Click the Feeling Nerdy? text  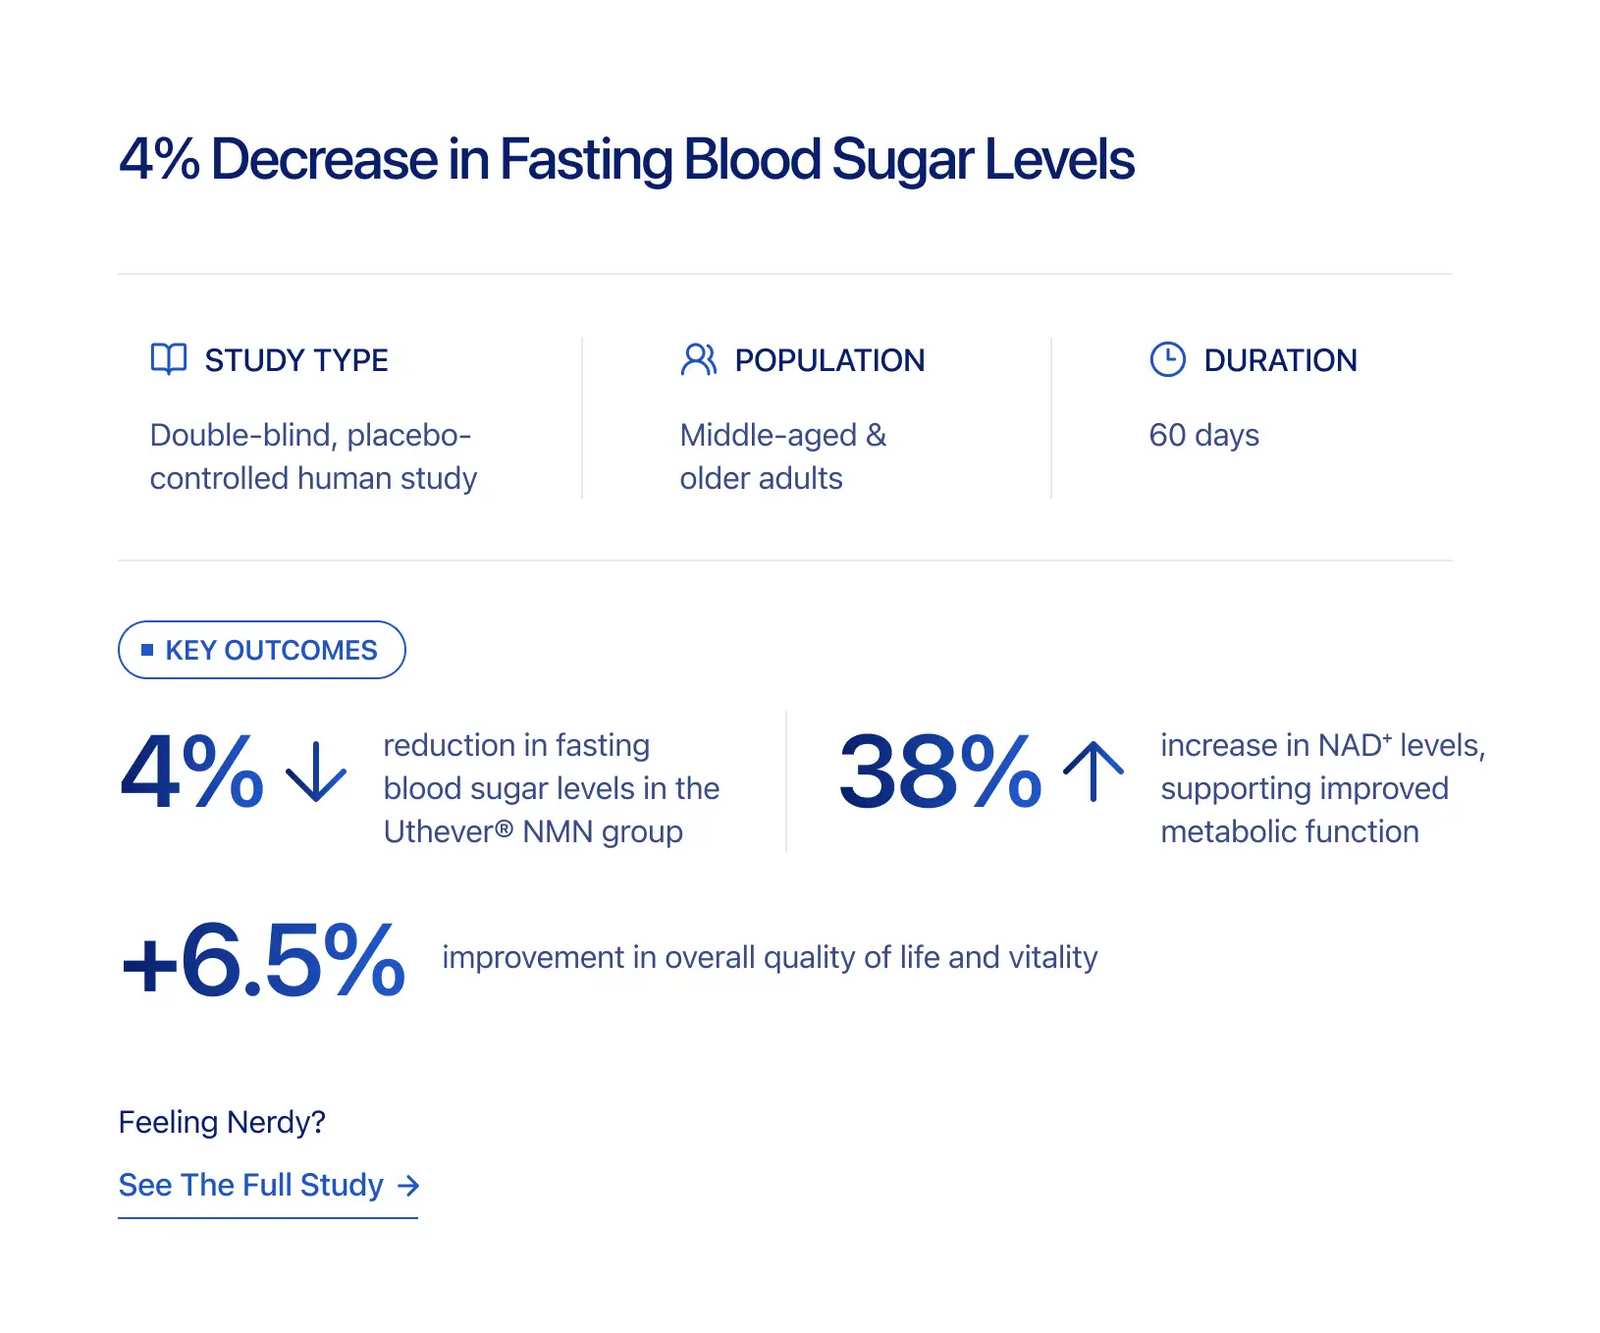(x=222, y=1122)
